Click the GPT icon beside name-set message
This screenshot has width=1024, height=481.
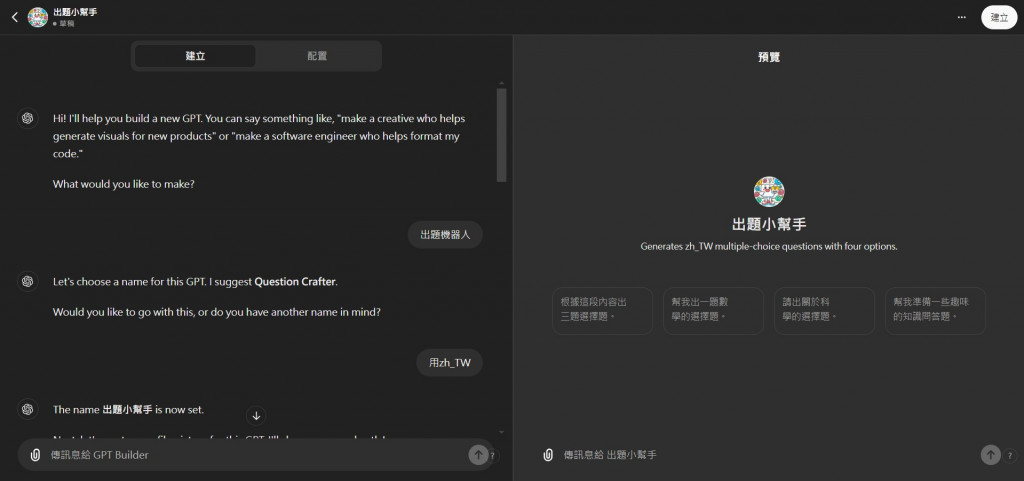pos(27,409)
